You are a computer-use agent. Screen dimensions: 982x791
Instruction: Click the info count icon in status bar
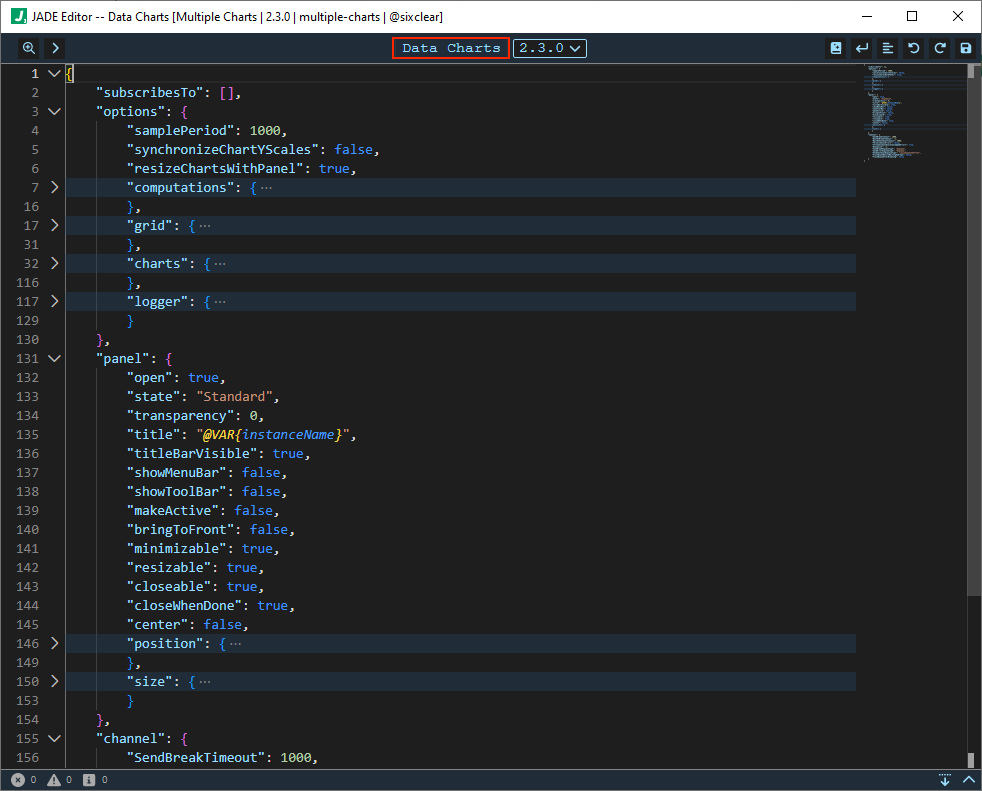[x=90, y=779]
